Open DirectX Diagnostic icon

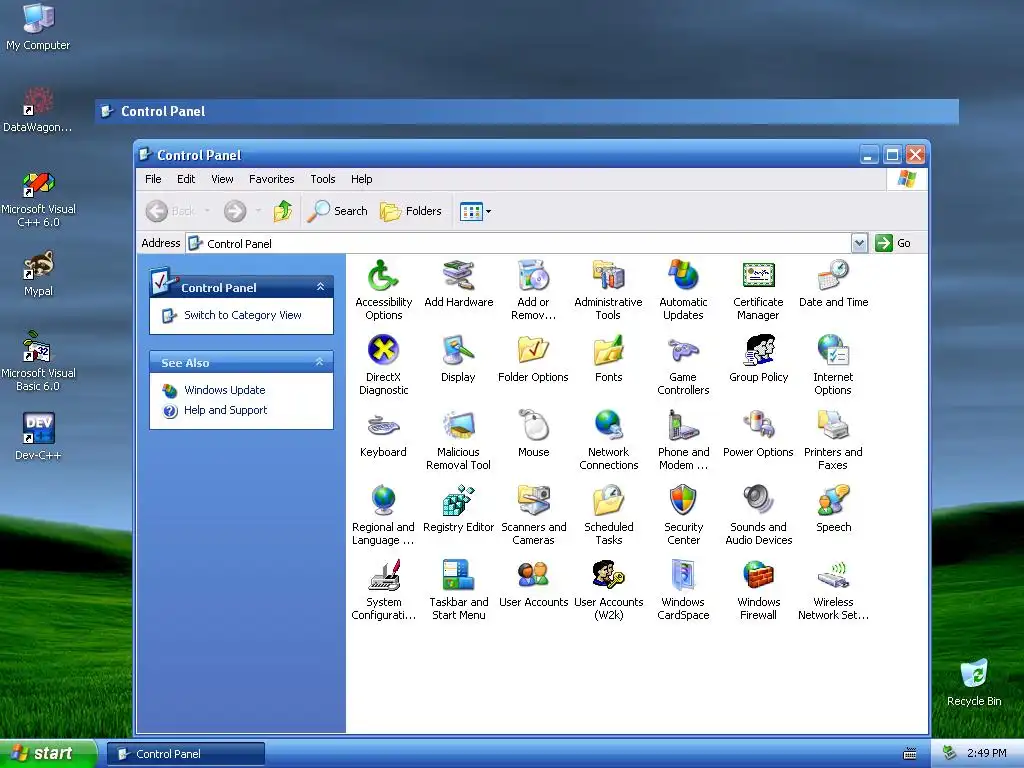coord(383,351)
